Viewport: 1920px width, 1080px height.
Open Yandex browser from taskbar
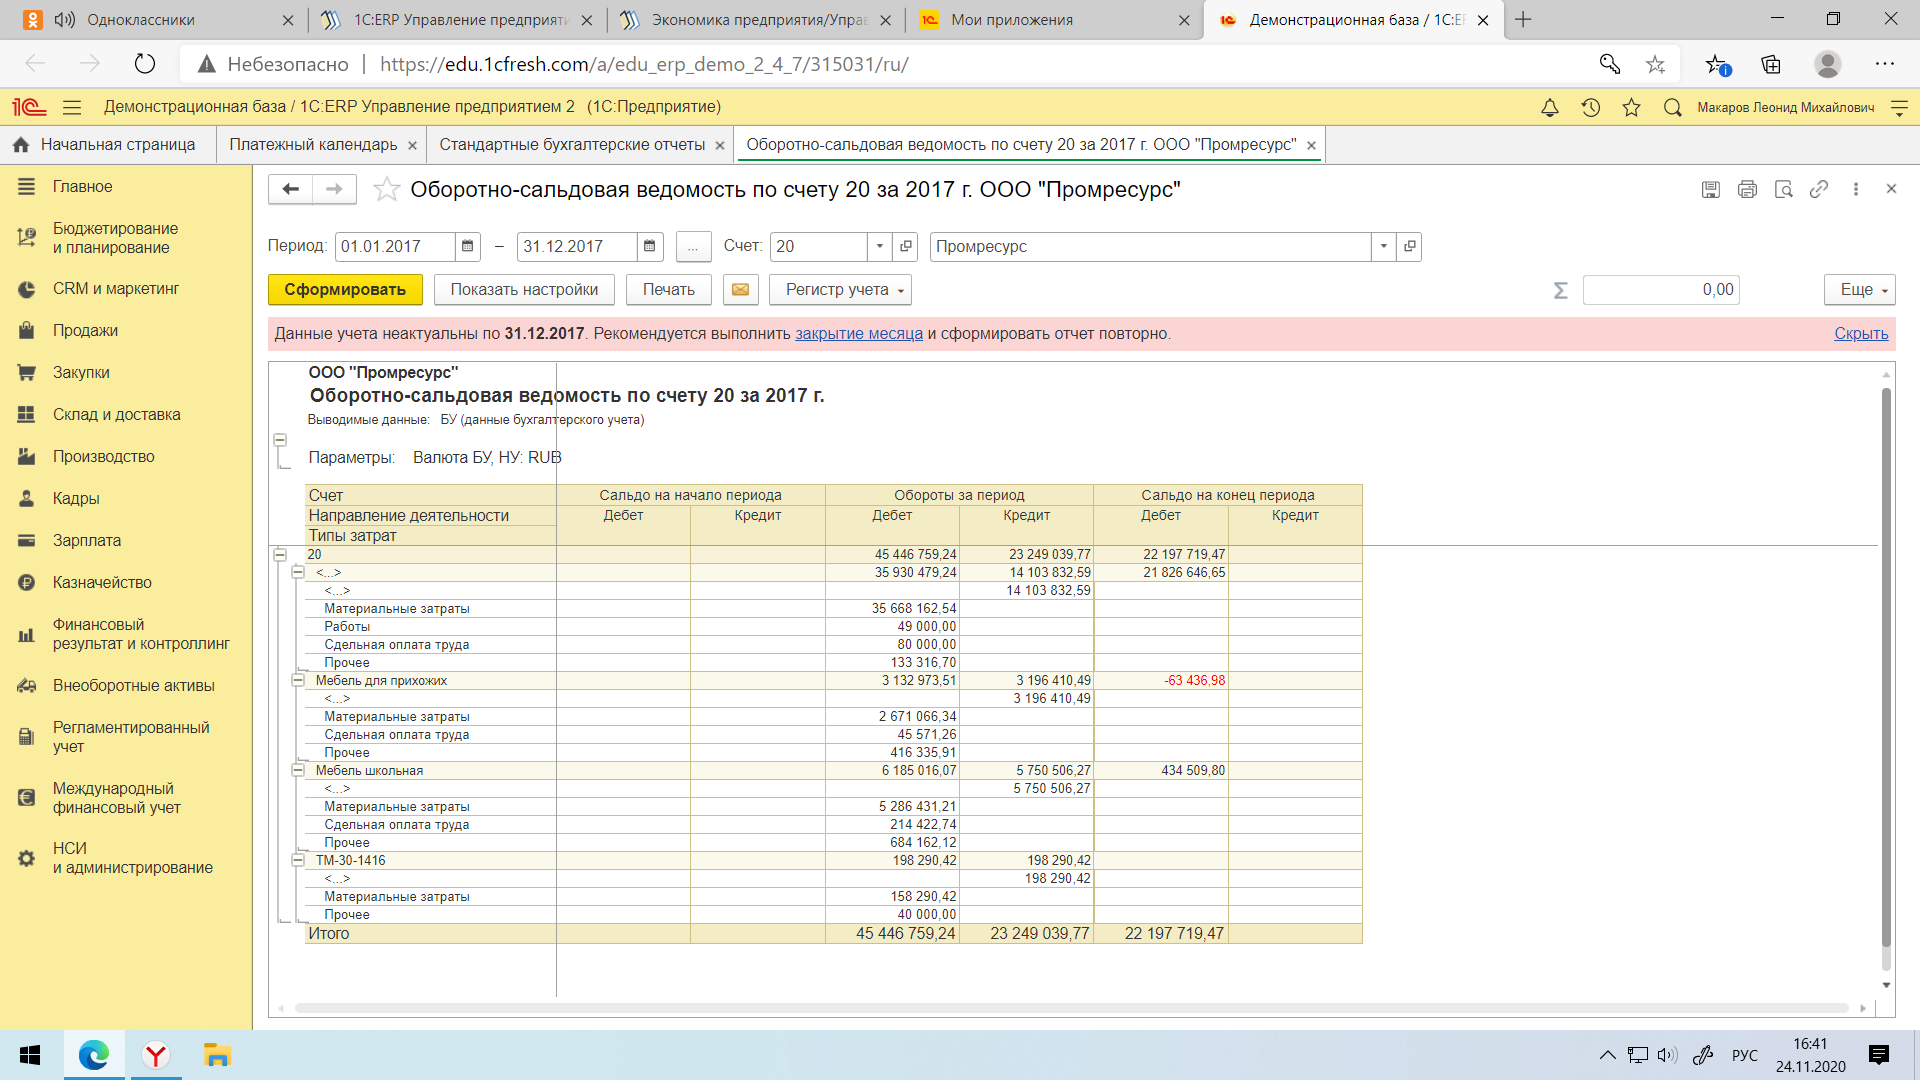coord(156,1055)
